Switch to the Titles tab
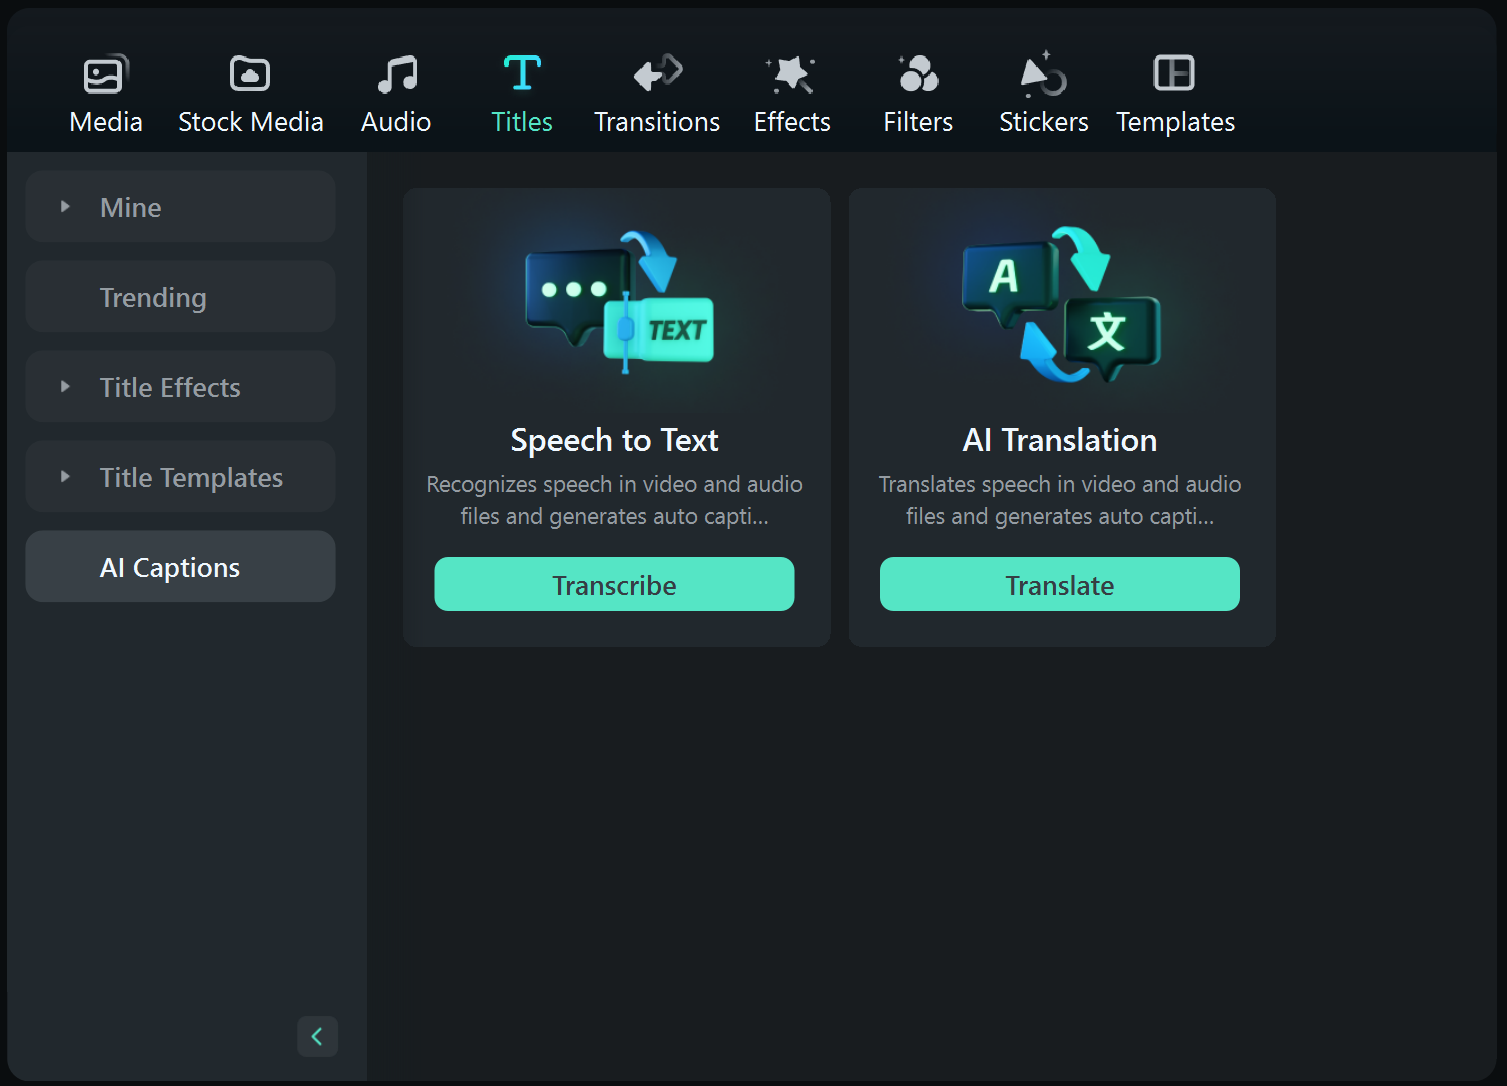1507x1086 pixels. point(521,95)
